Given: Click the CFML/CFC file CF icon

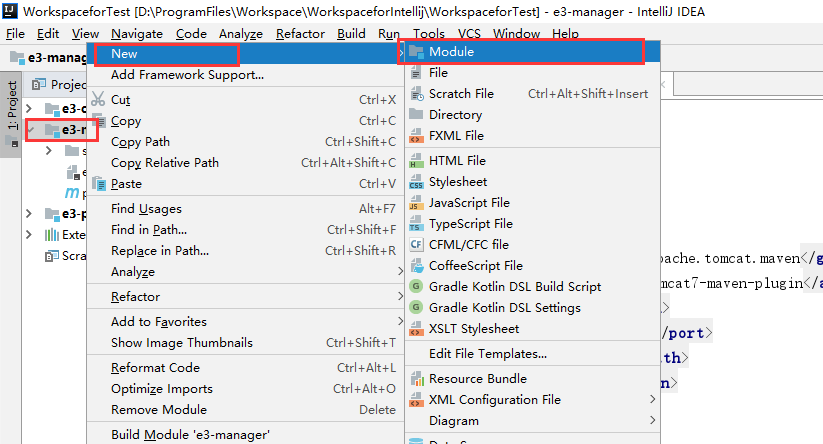Looking at the screenshot, I should coord(416,245).
